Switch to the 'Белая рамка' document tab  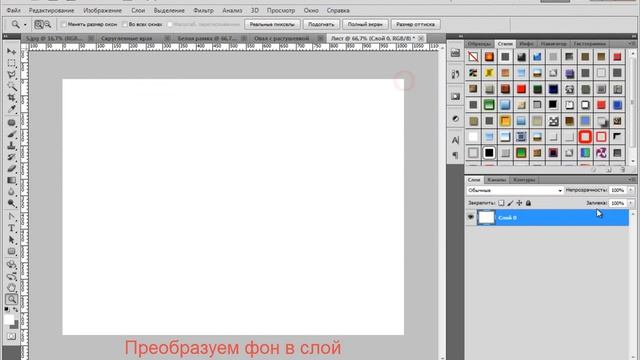tap(207, 38)
